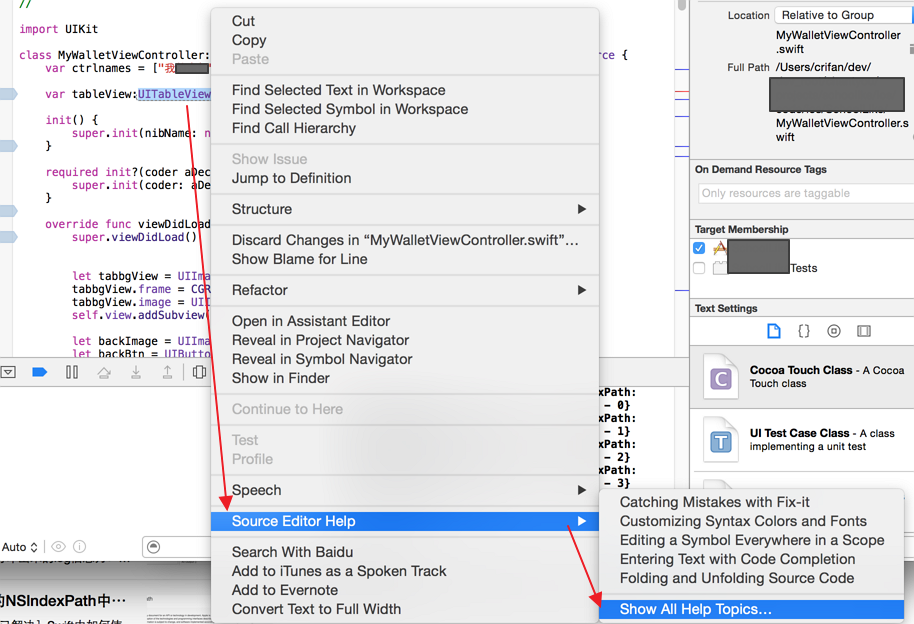Choose Show in Finder
The width and height of the screenshot is (914, 624).
405,378
